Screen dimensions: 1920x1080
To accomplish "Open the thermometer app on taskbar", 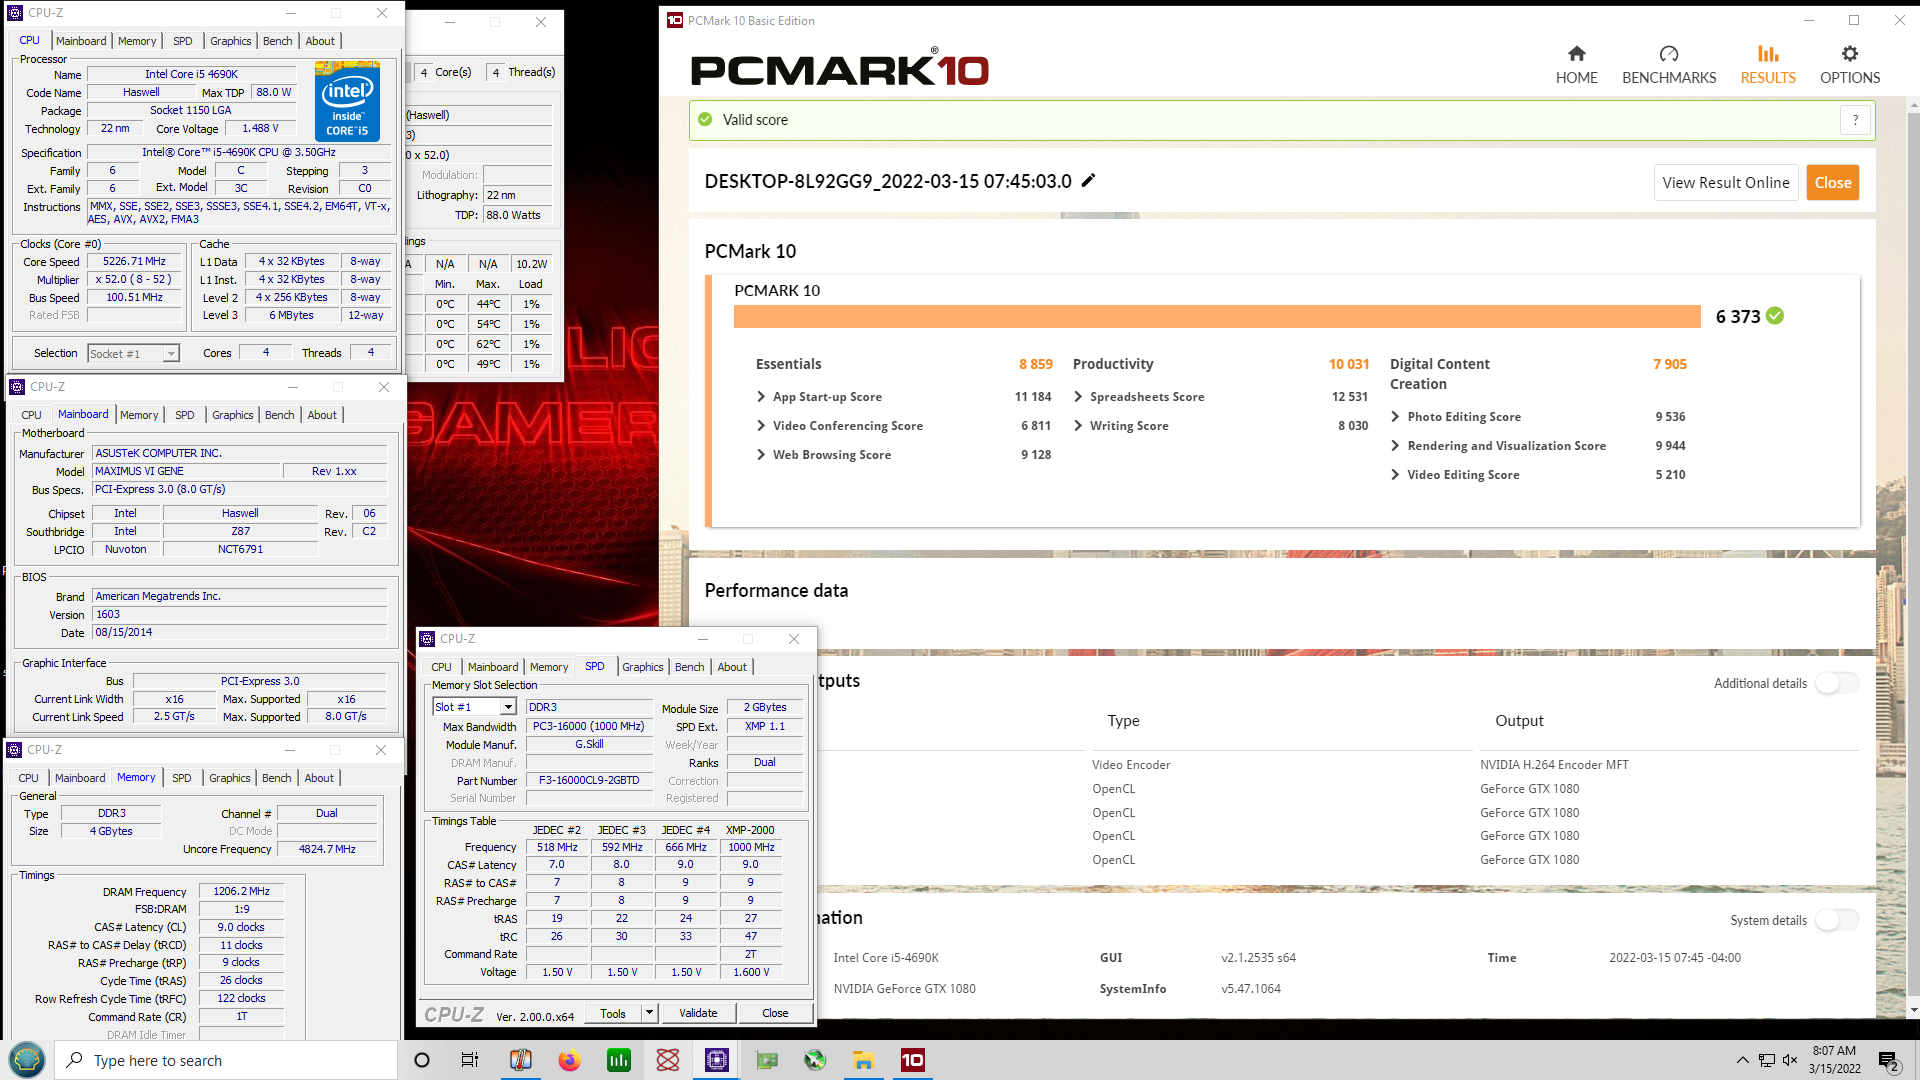I will [x=521, y=1060].
